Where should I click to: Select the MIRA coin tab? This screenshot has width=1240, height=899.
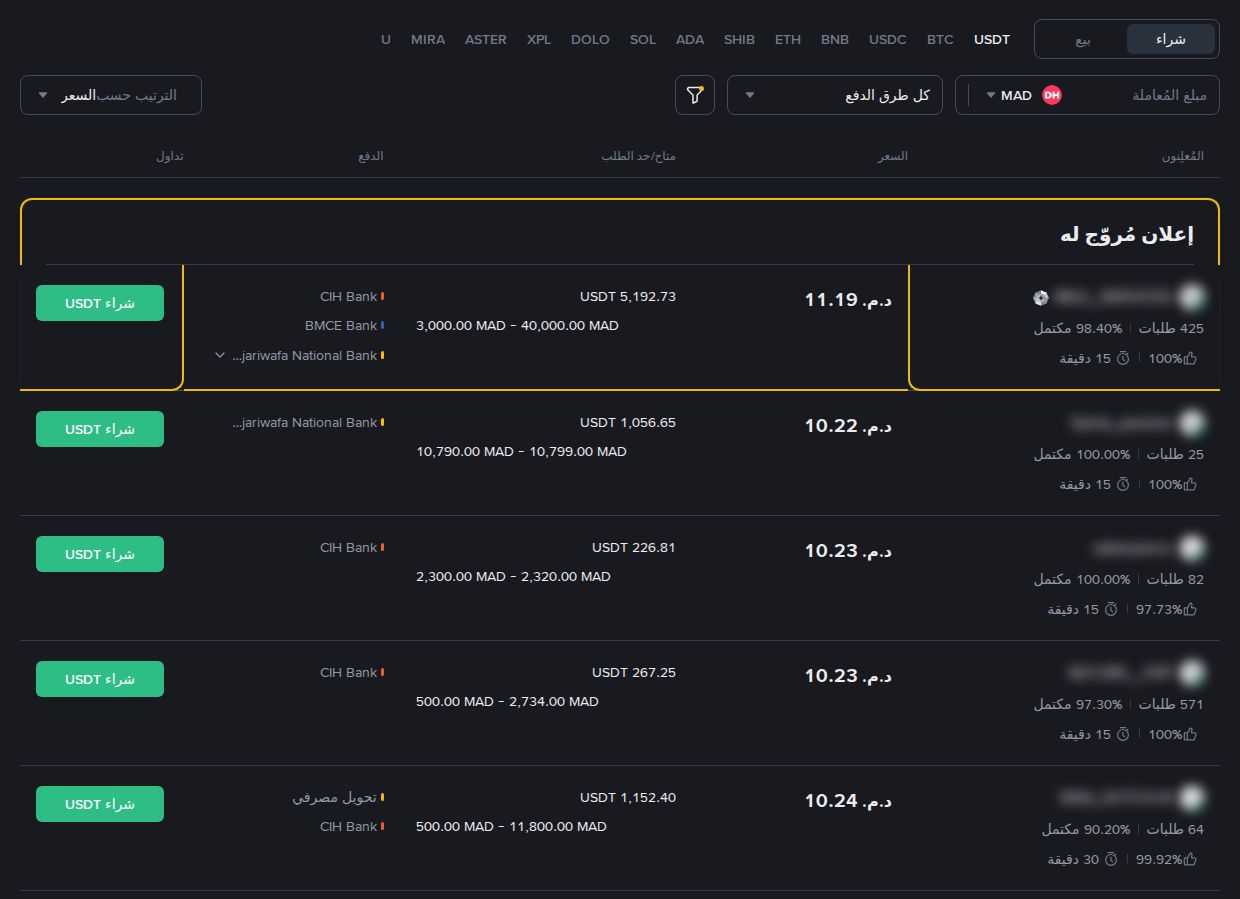[428, 40]
